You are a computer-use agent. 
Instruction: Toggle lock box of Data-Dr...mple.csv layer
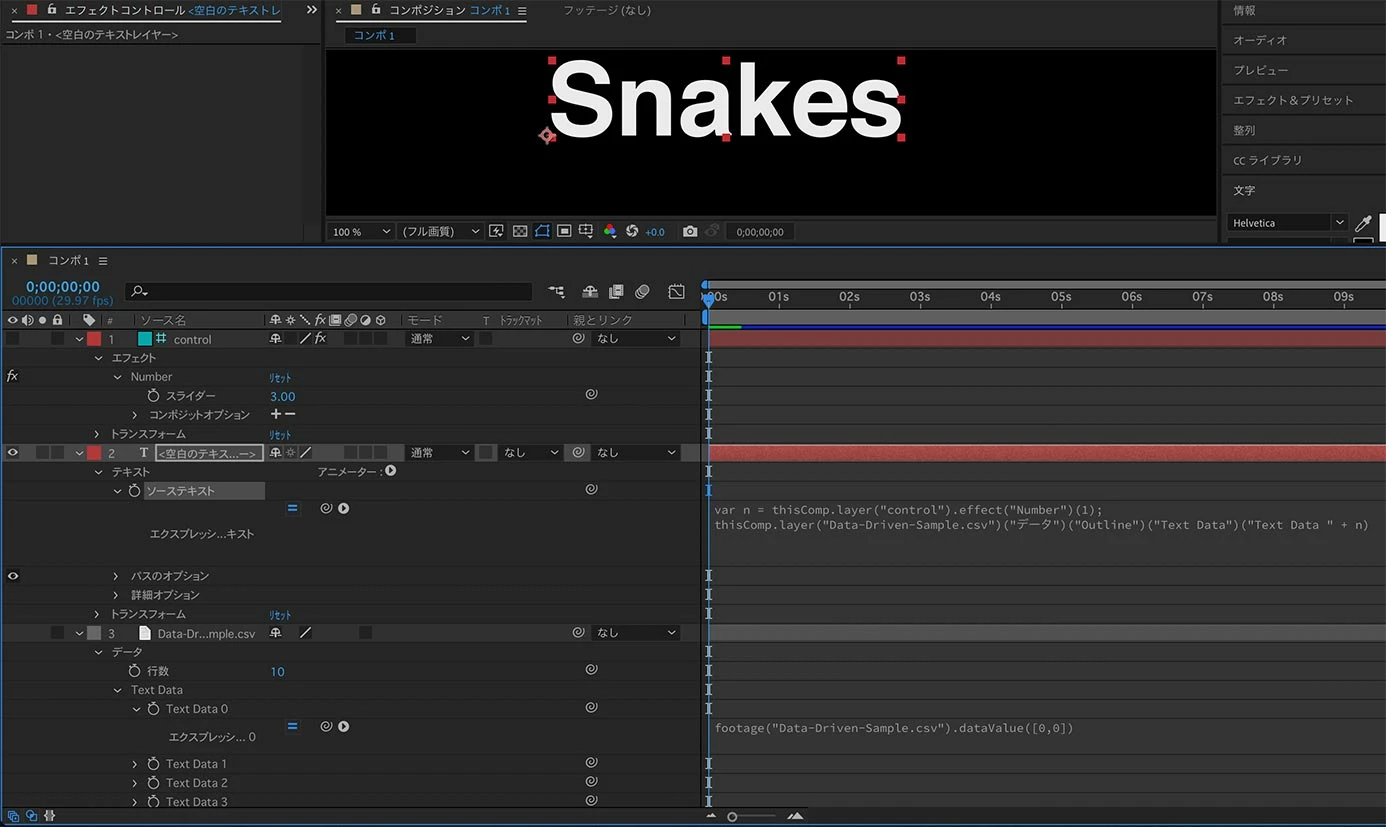pos(58,633)
